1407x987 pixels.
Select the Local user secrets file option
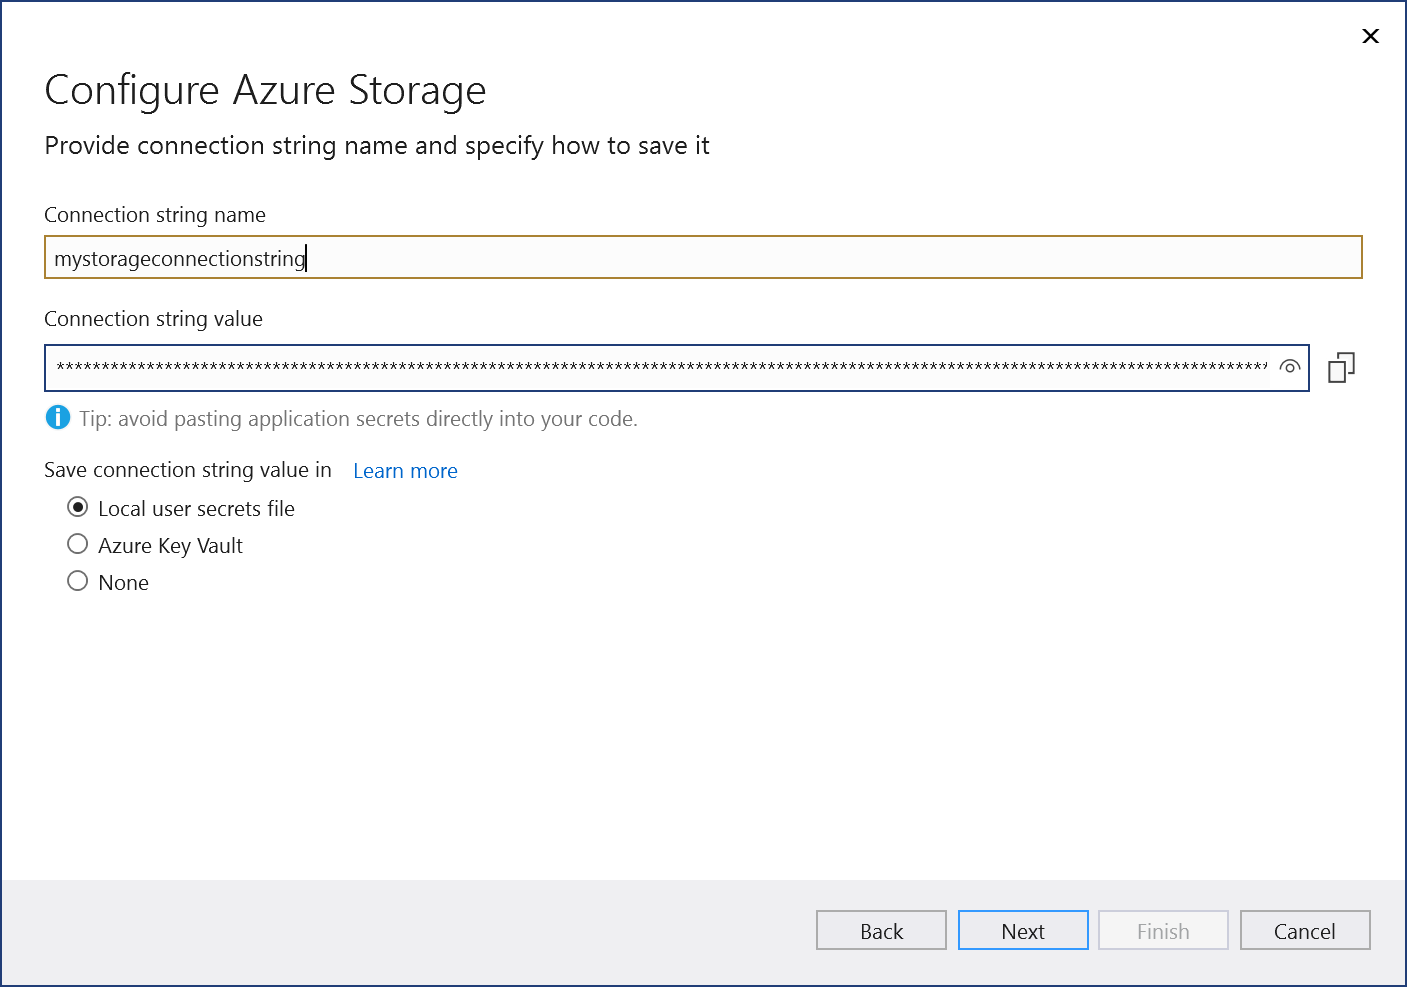coord(78,507)
